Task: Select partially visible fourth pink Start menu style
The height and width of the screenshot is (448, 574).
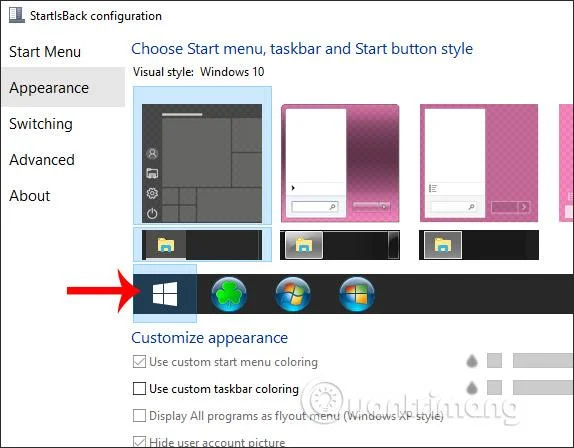Action: point(566,163)
